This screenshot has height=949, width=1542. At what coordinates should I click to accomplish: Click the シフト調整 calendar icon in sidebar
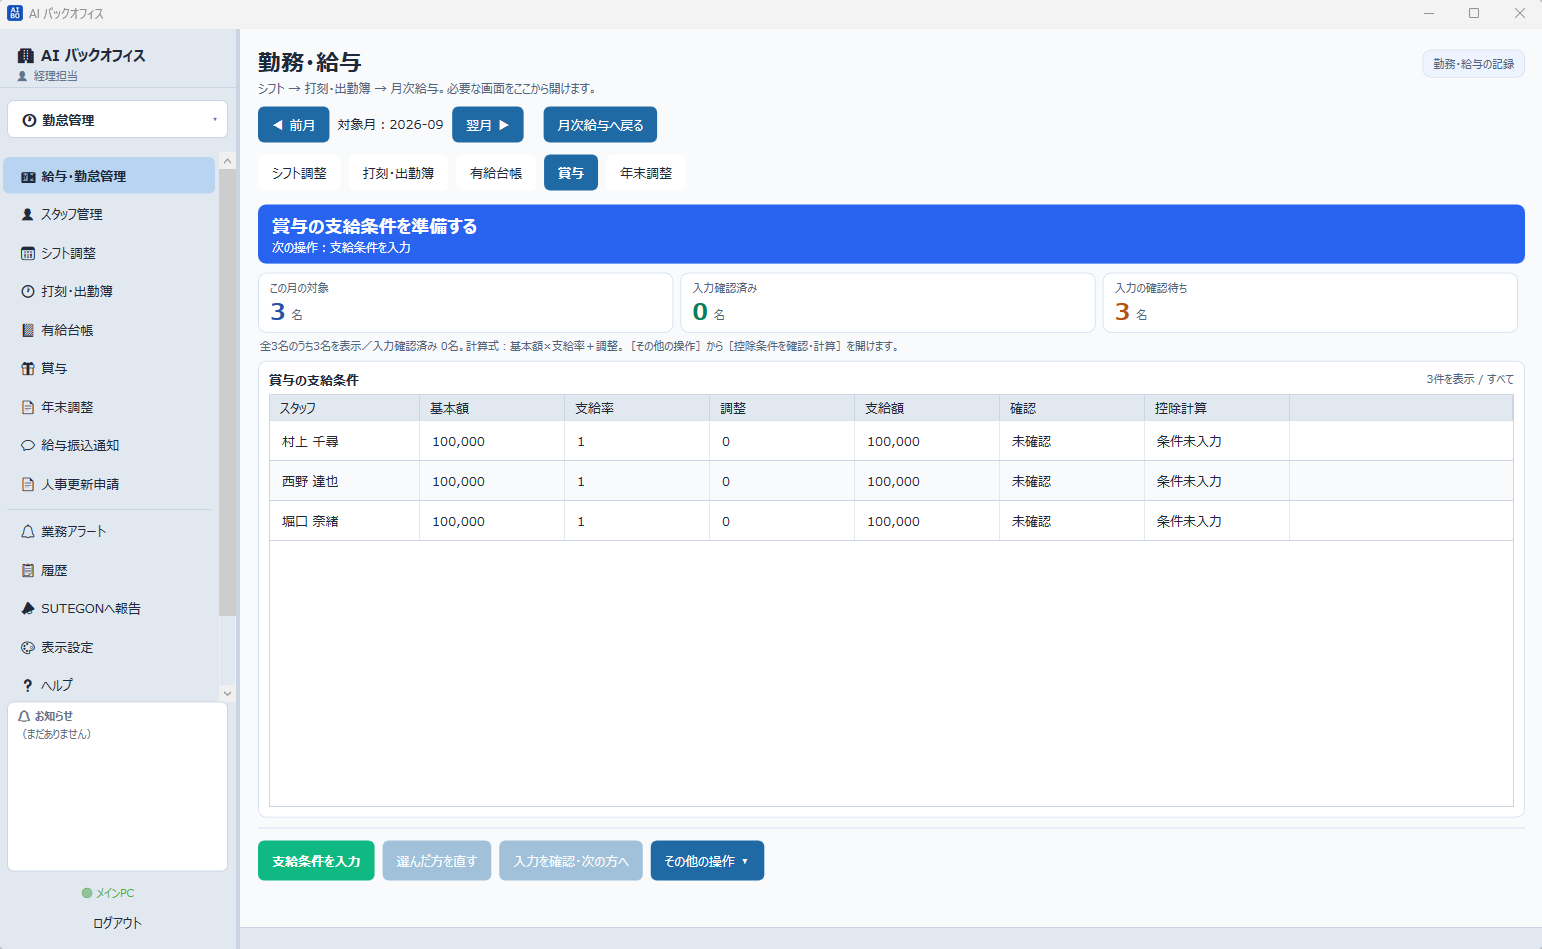coord(28,254)
